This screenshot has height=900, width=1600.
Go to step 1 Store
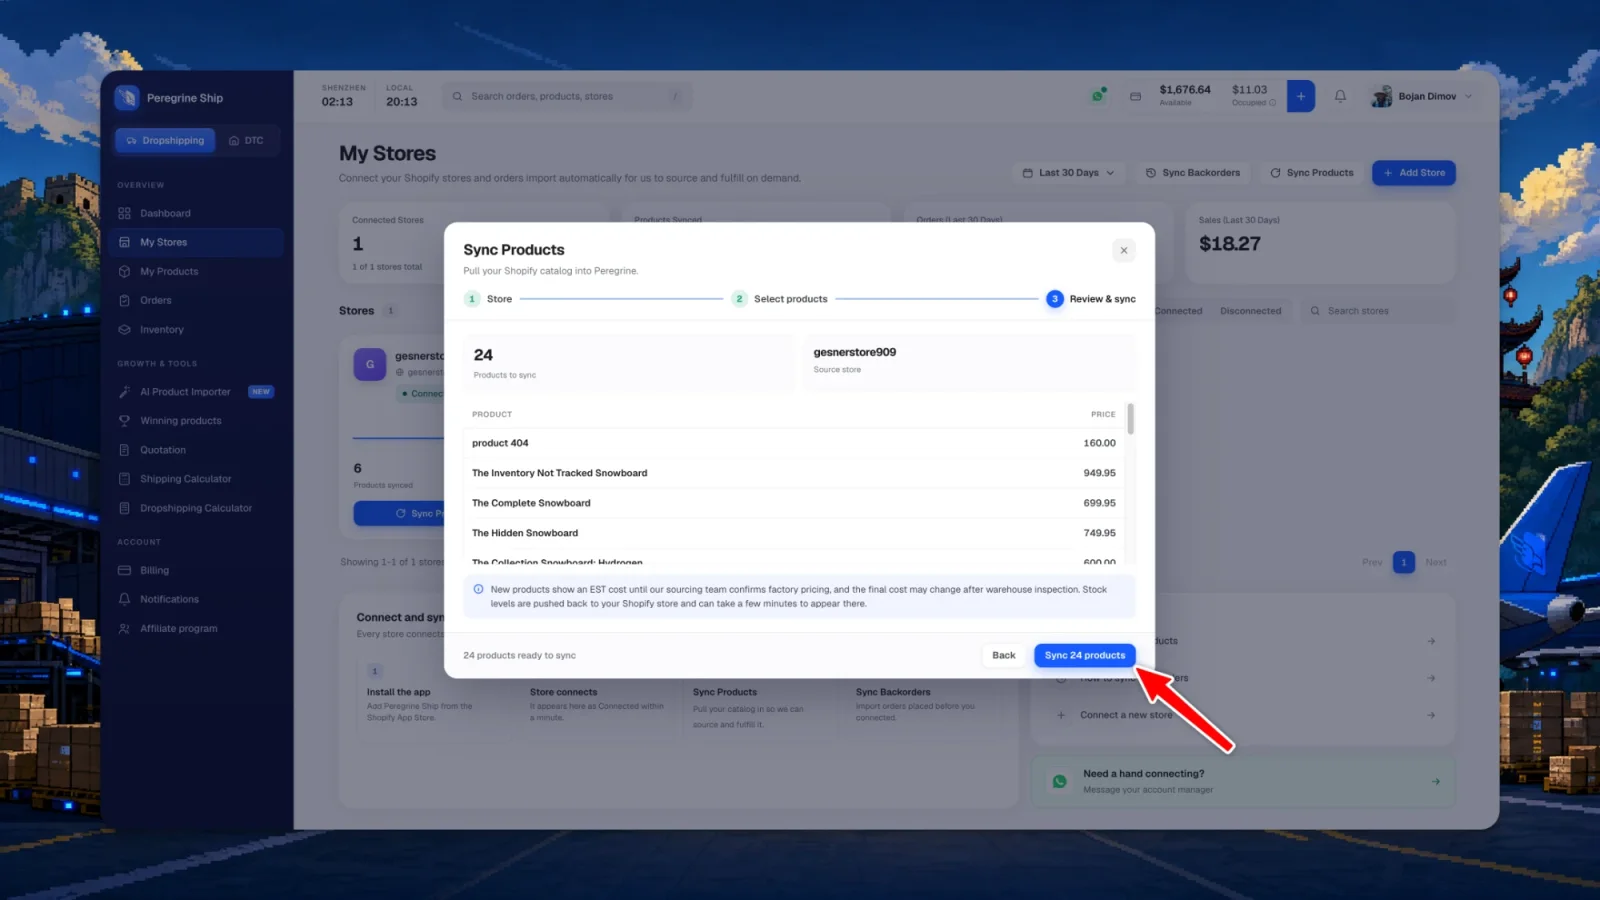488,299
